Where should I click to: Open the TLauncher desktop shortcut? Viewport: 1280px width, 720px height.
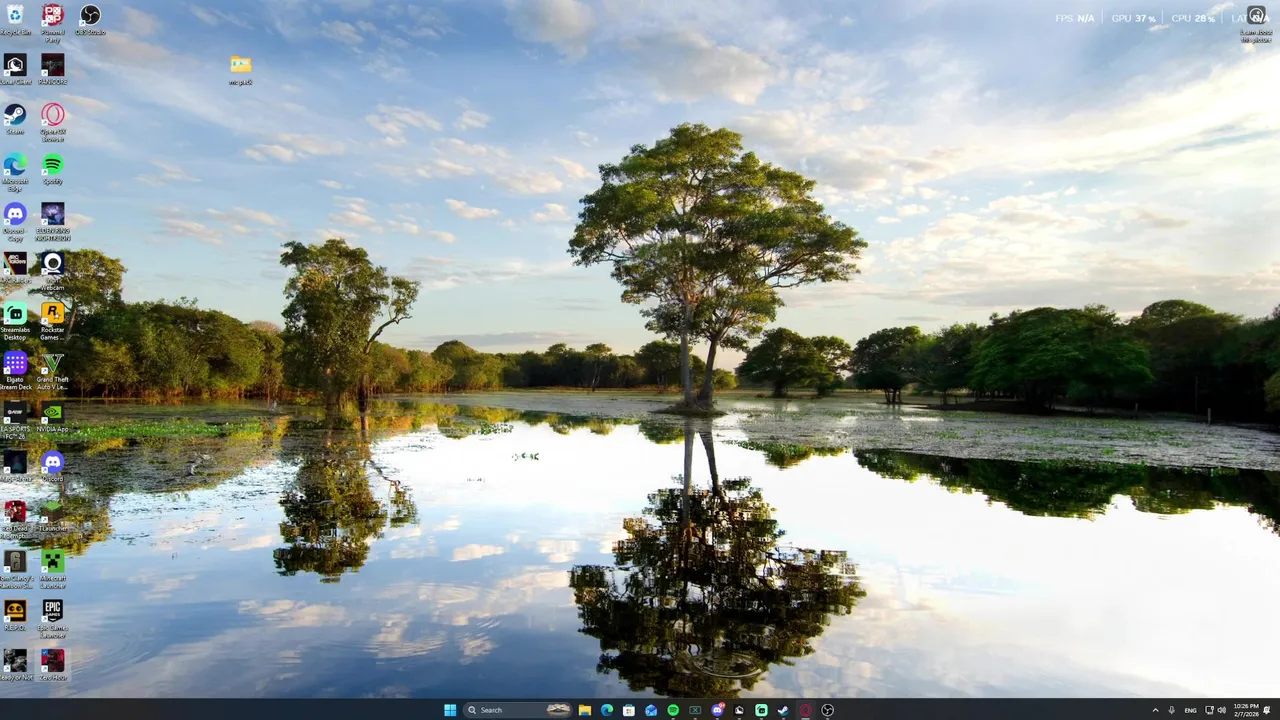pyautogui.click(x=53, y=516)
